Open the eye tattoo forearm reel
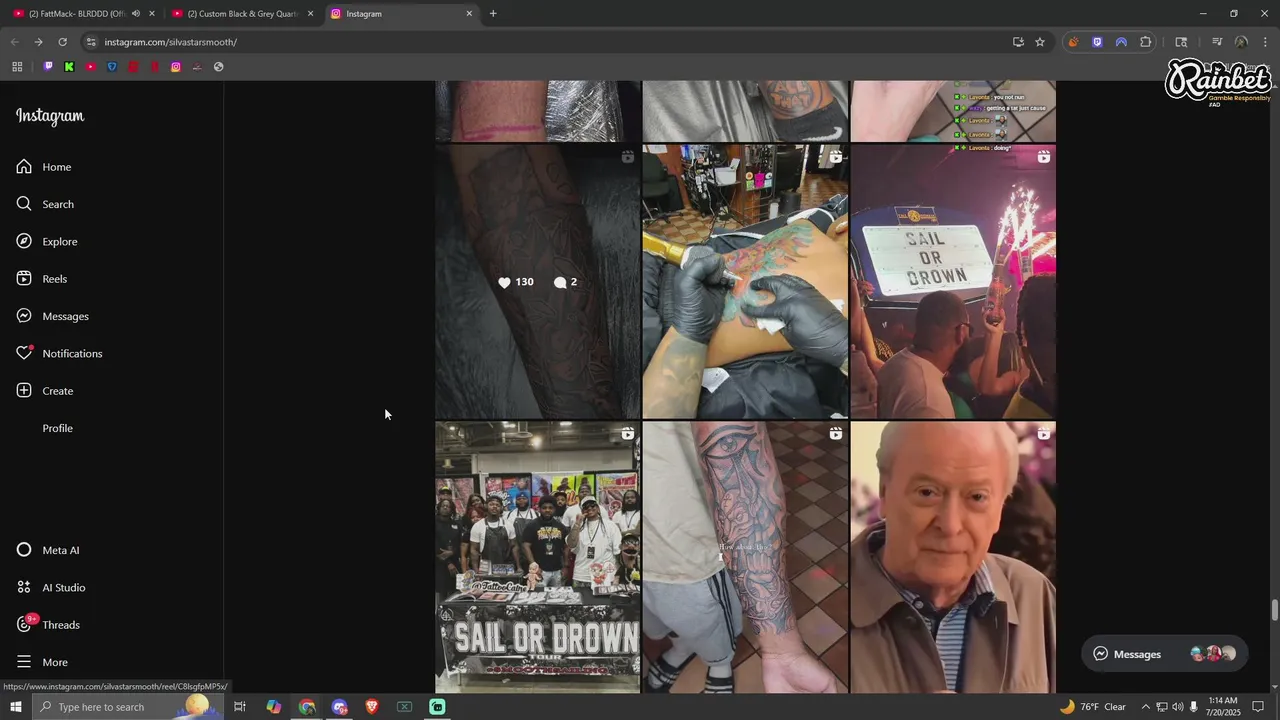1280x720 pixels. pyautogui.click(x=745, y=557)
